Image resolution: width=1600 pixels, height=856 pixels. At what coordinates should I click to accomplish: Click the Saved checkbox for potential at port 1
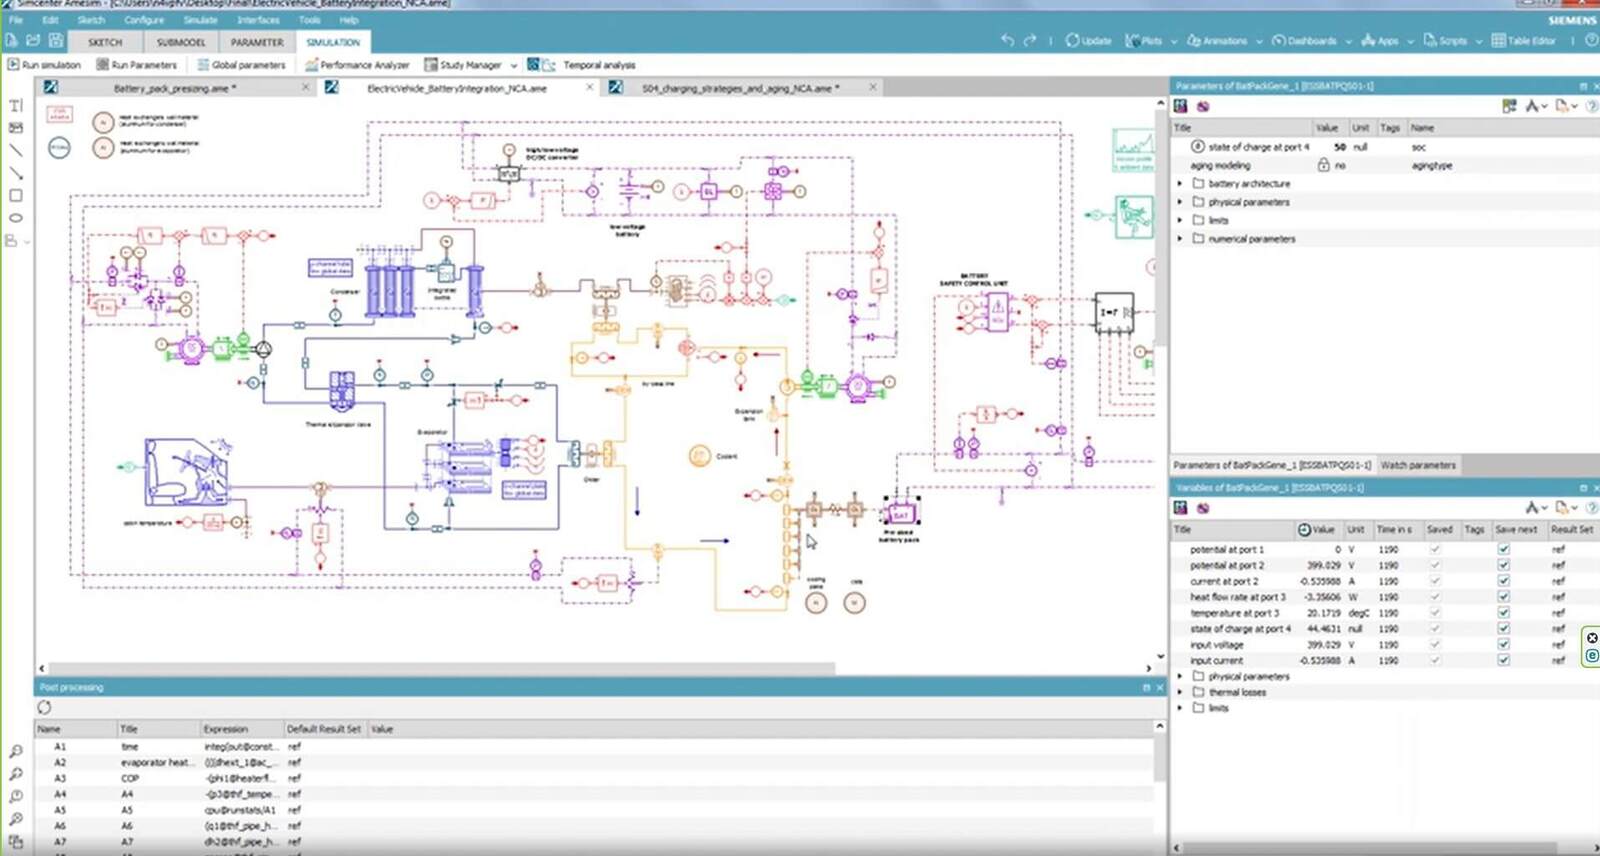1435,549
